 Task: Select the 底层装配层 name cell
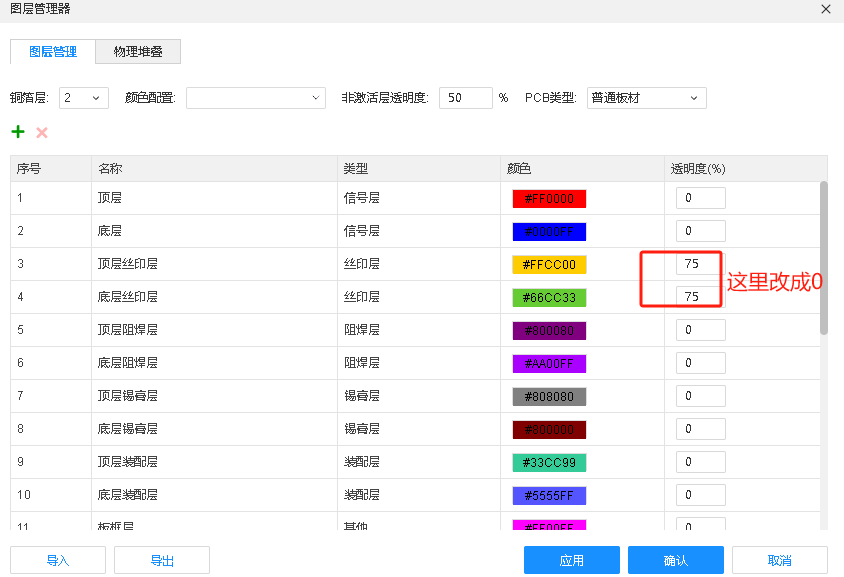click(214, 495)
